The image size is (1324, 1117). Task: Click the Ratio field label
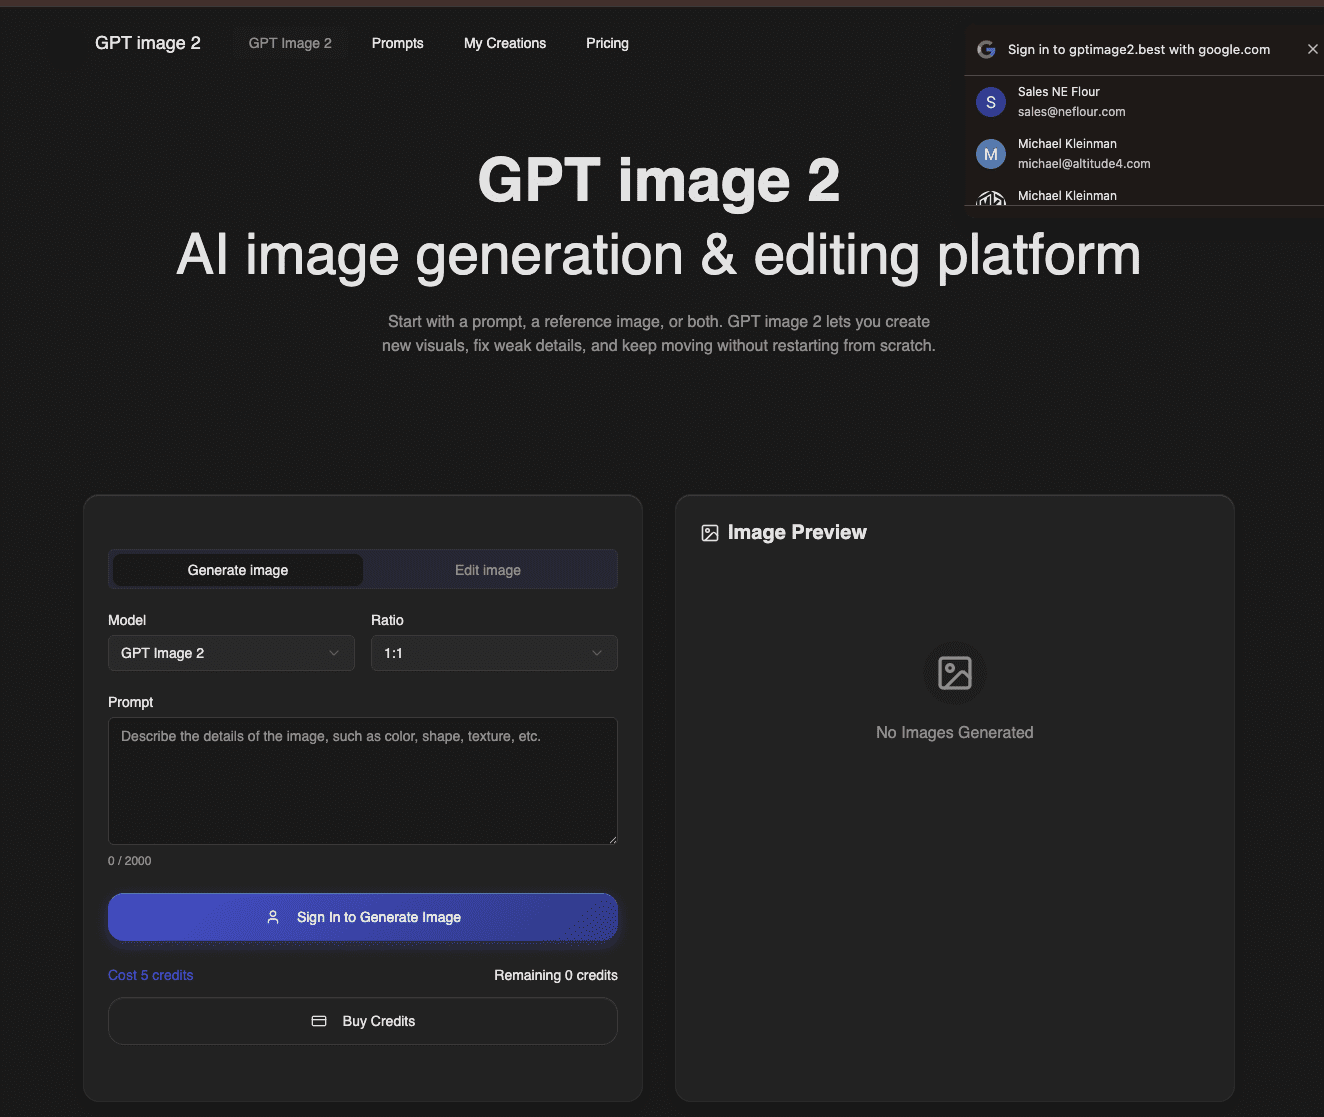point(387,620)
